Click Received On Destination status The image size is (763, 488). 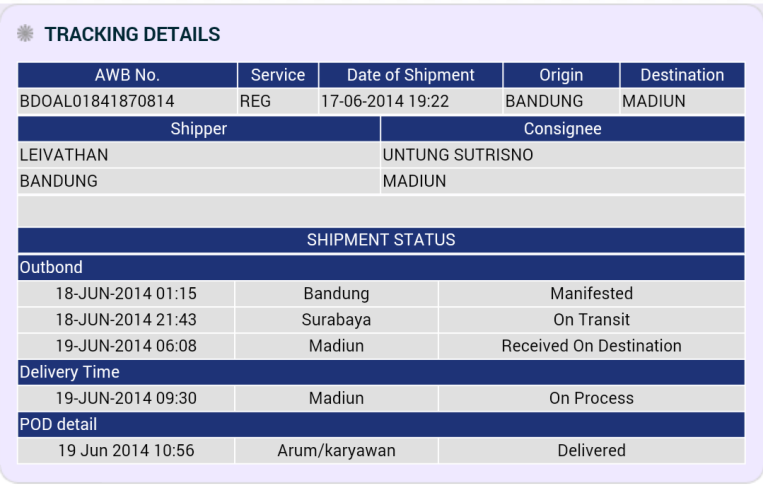point(591,346)
